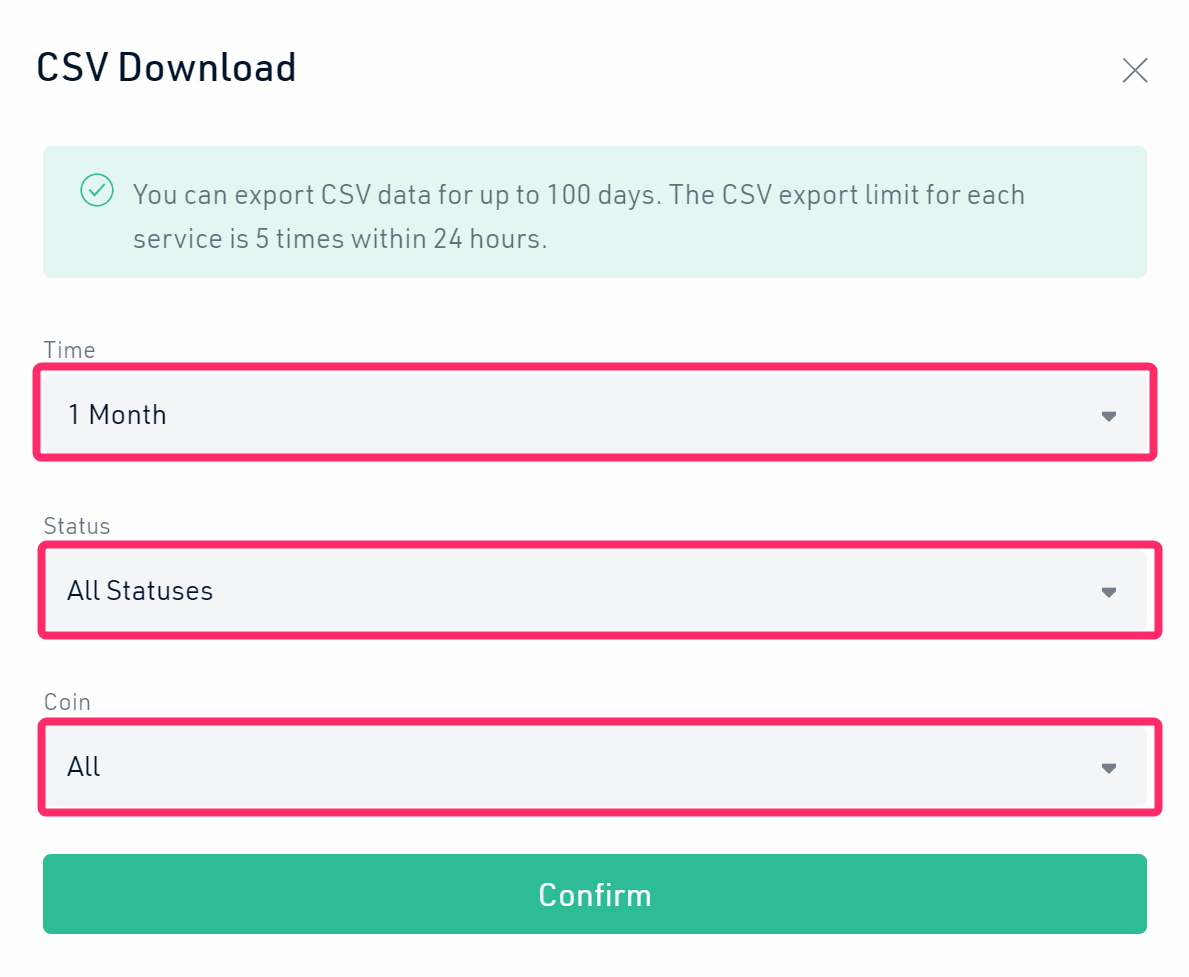The height and width of the screenshot is (977, 1189).
Task: Click the Coin dropdown arrow icon
Action: pyautogui.click(x=1108, y=768)
